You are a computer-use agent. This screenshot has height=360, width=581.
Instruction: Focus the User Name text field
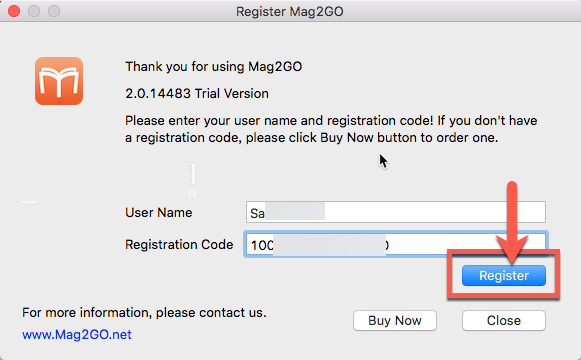[396, 212]
